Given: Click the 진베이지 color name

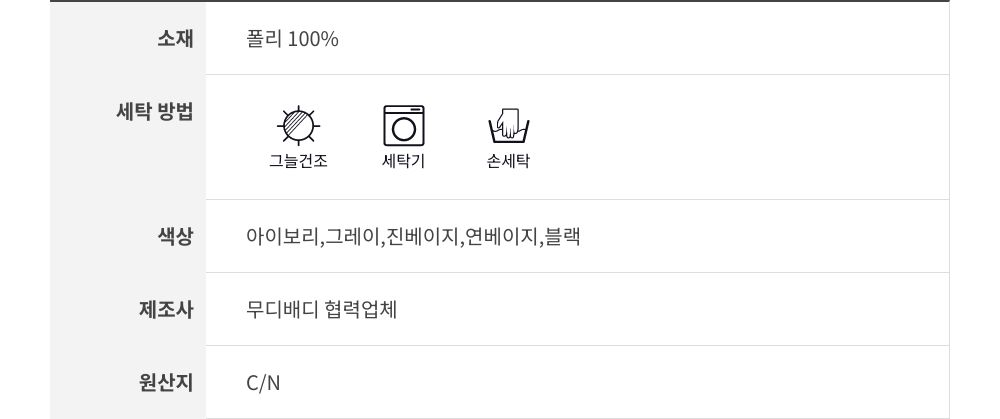Looking at the screenshot, I should (x=422, y=237).
